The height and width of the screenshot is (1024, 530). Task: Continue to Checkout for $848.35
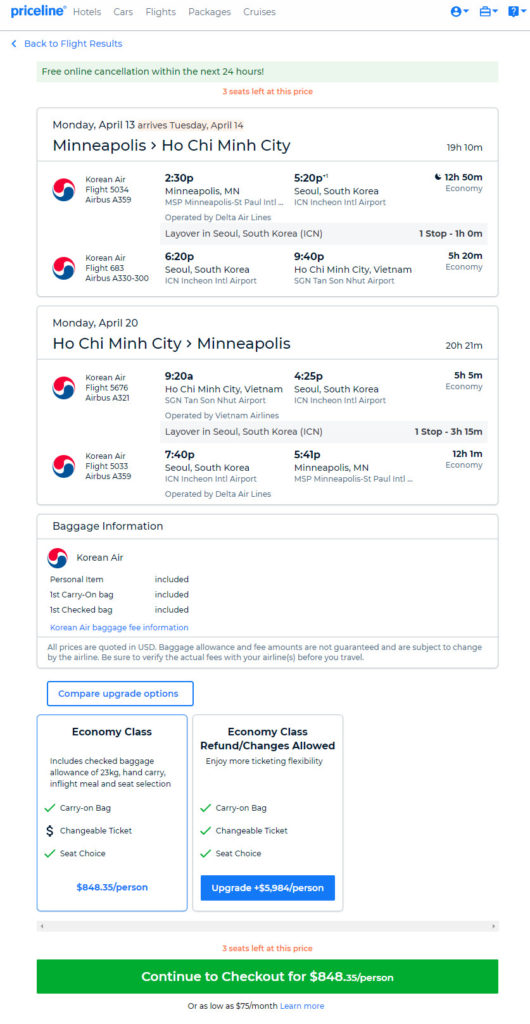(268, 976)
